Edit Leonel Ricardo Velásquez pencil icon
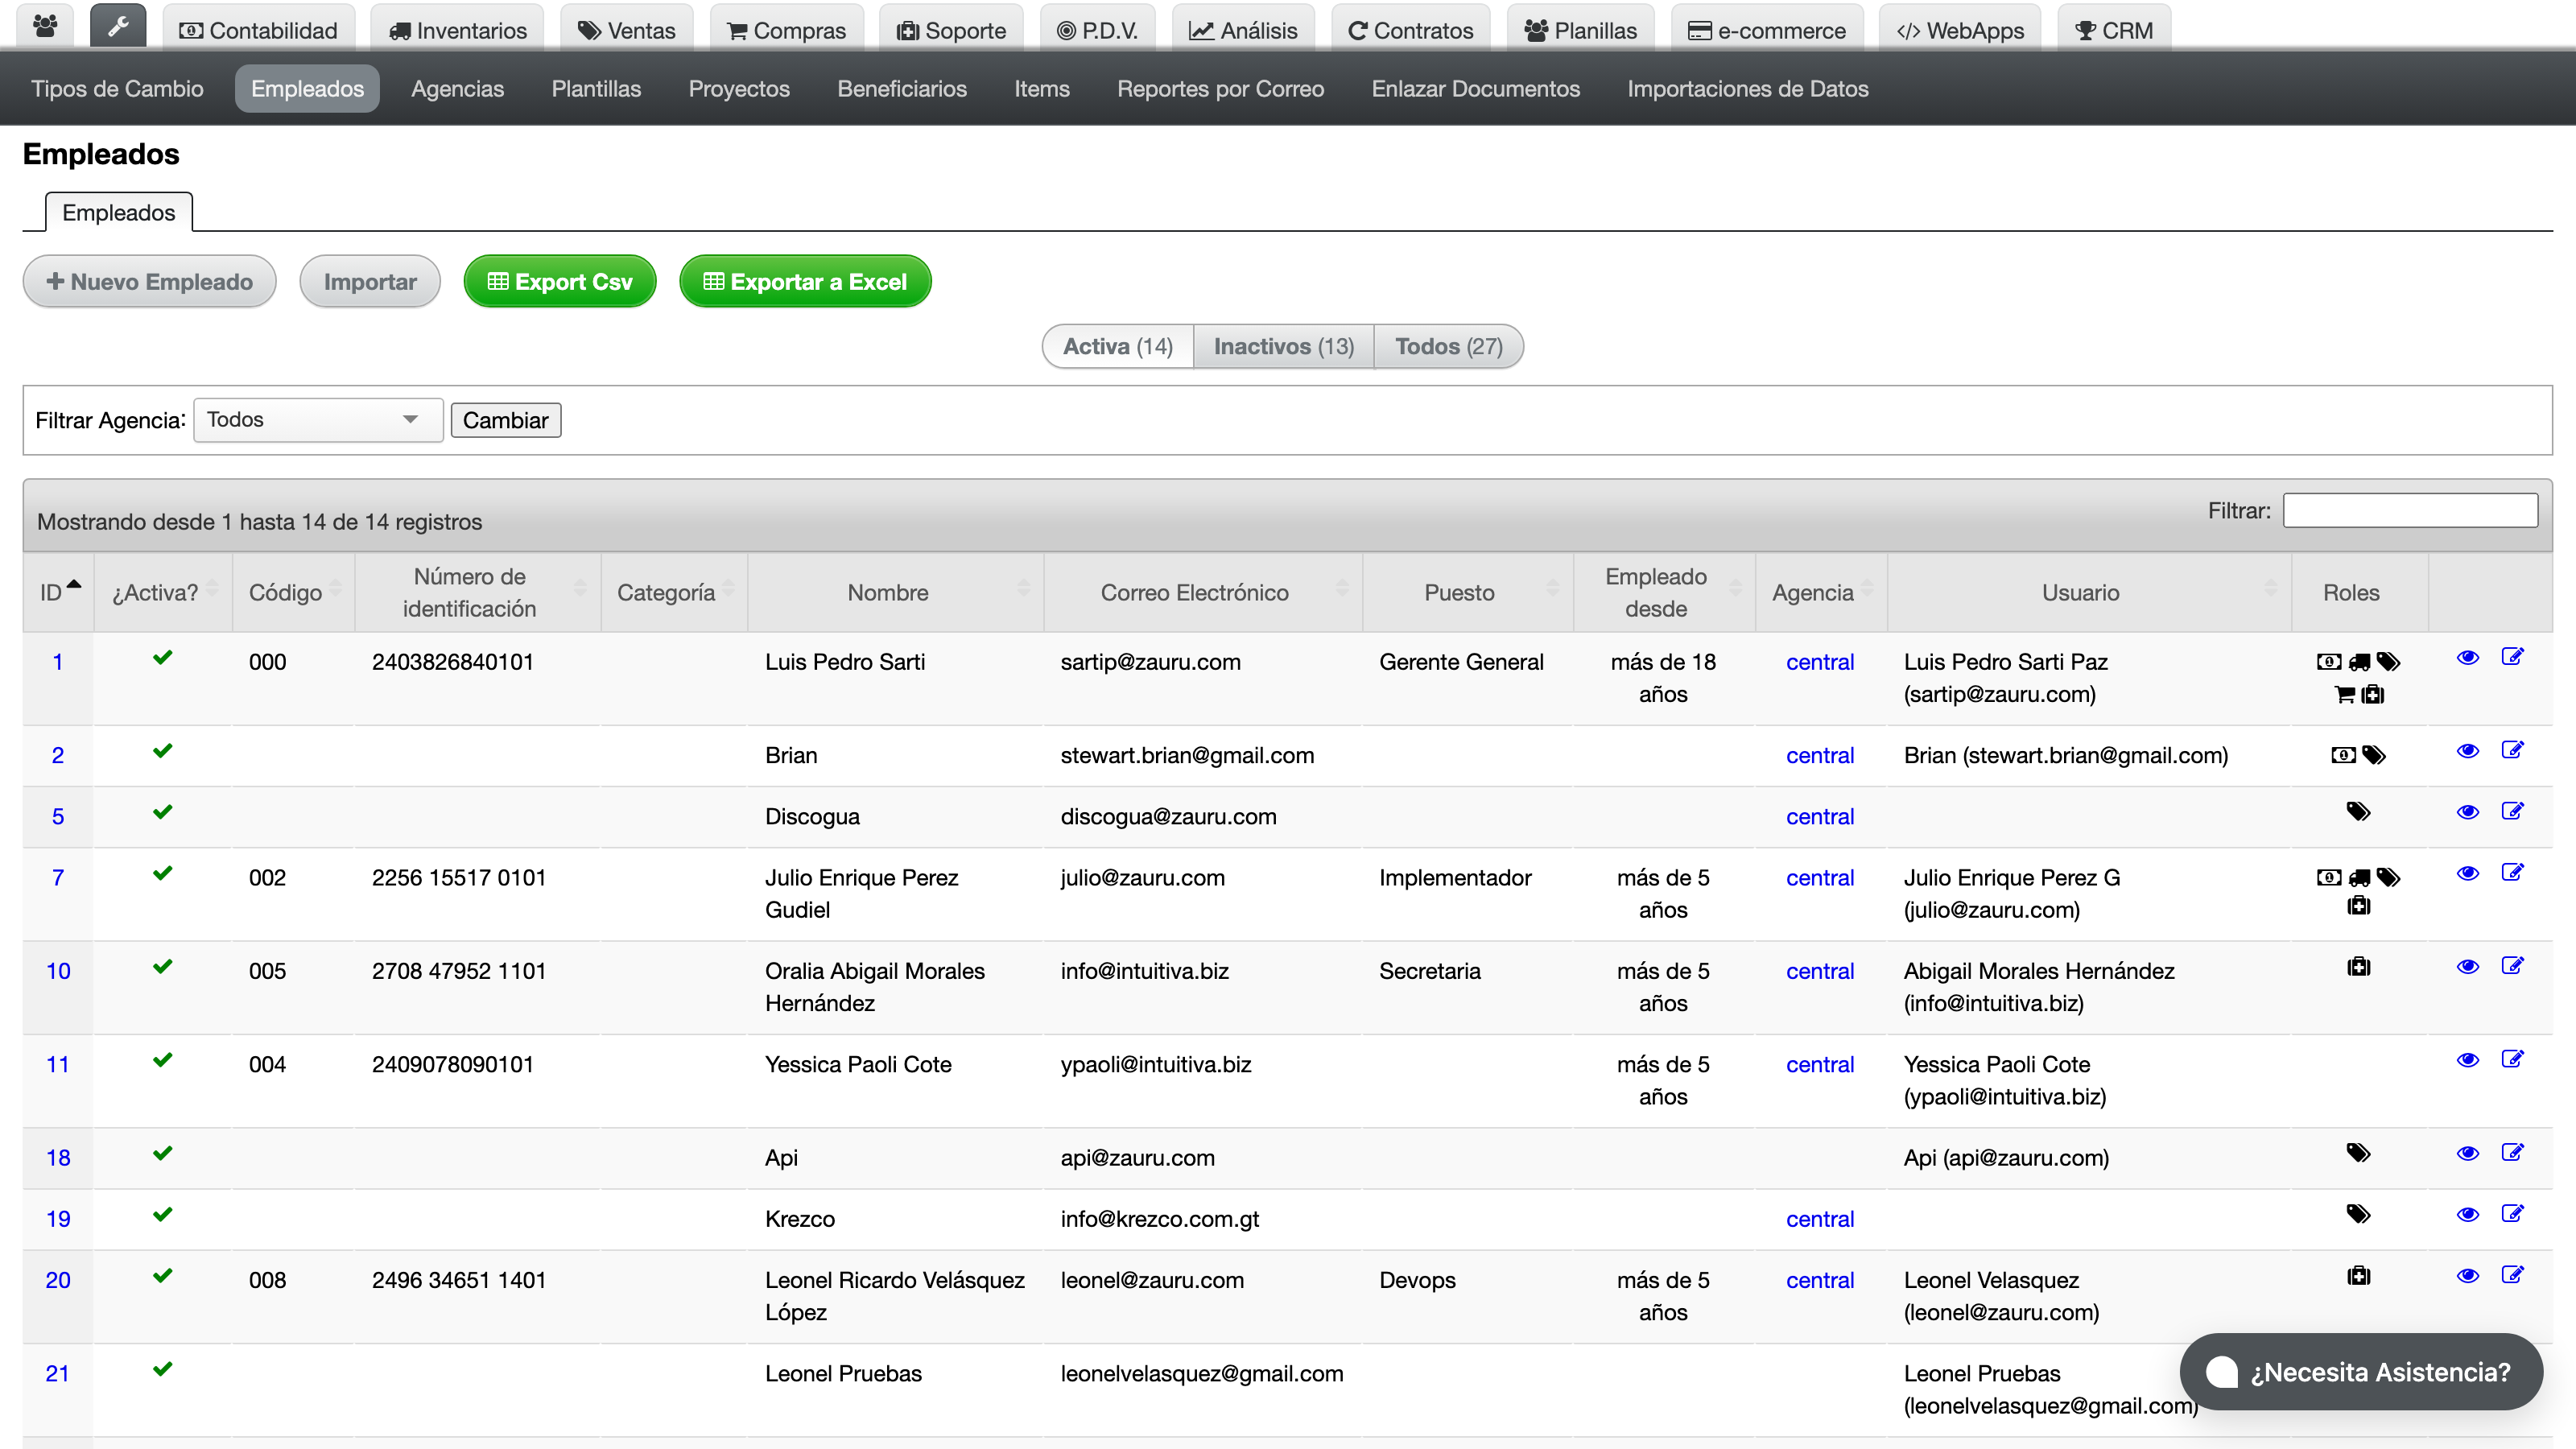 (2512, 1274)
